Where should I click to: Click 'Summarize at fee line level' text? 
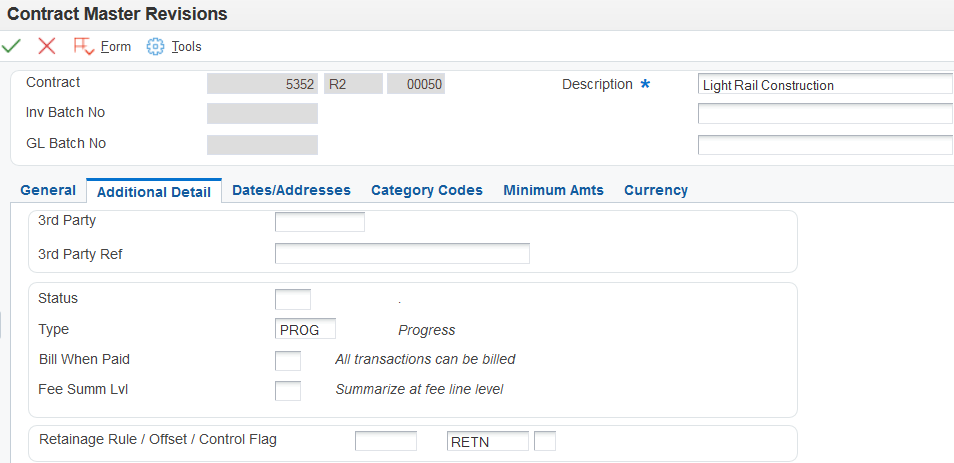point(419,389)
